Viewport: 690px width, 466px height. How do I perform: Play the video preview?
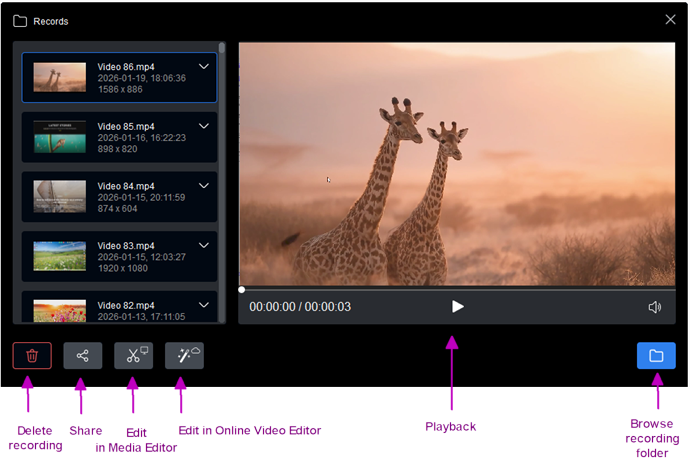(x=457, y=307)
